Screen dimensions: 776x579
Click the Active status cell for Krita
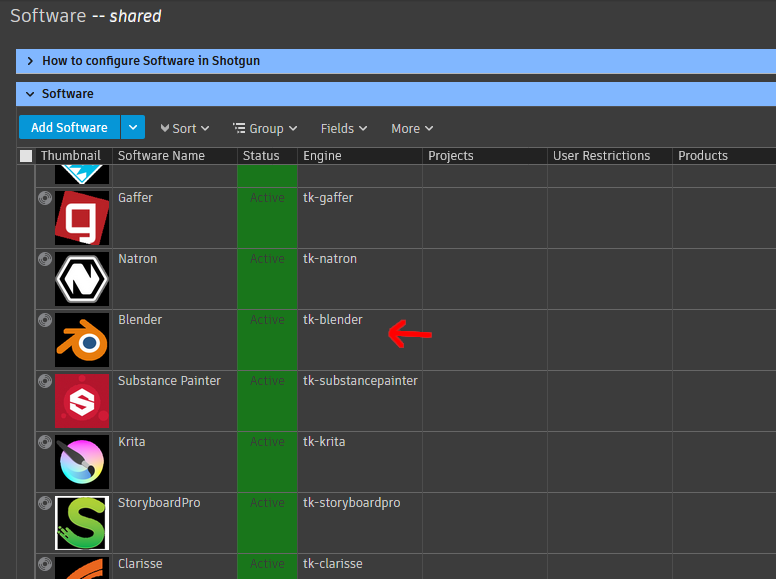coord(267,462)
